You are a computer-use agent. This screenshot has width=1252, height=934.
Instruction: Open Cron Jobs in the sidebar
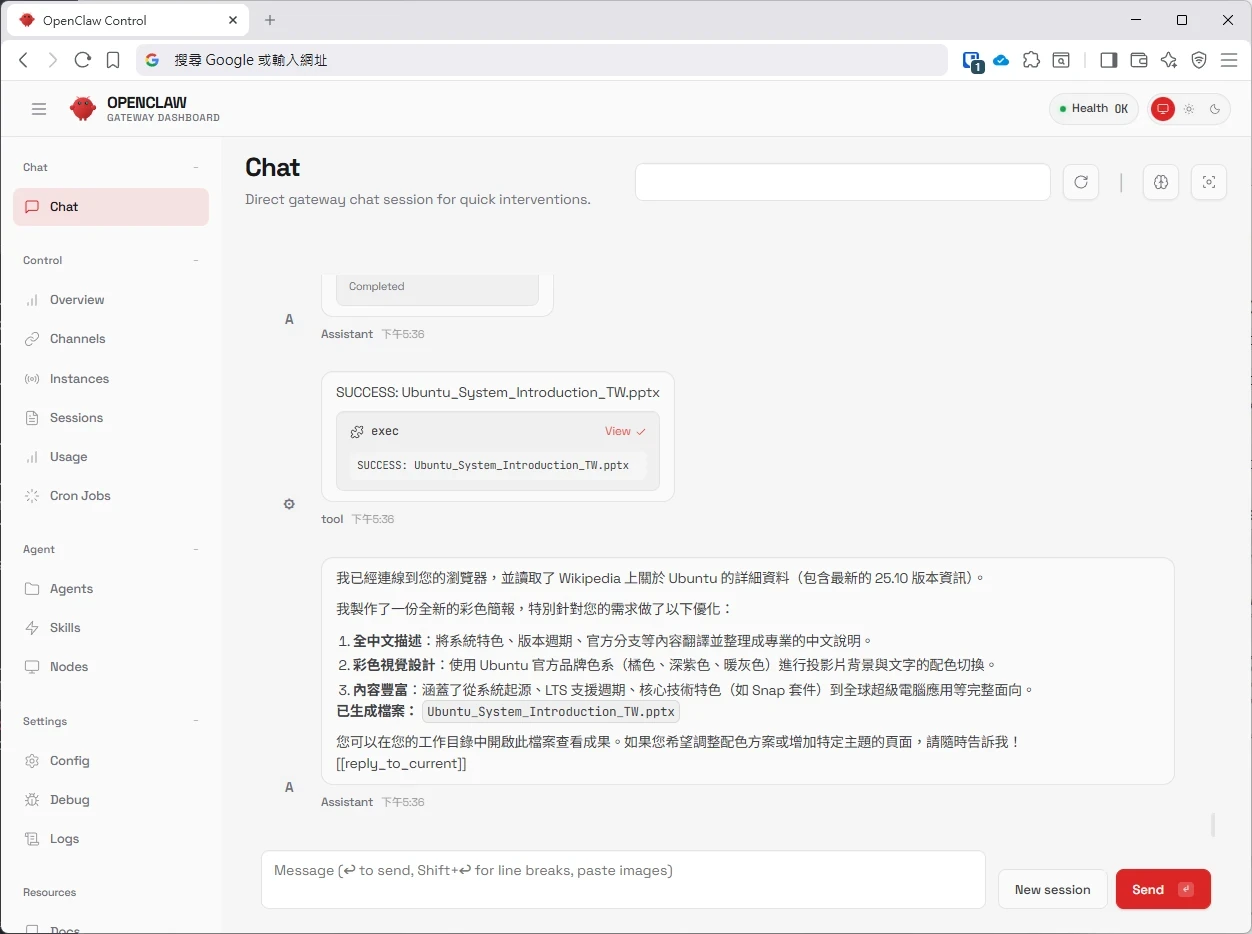point(80,496)
